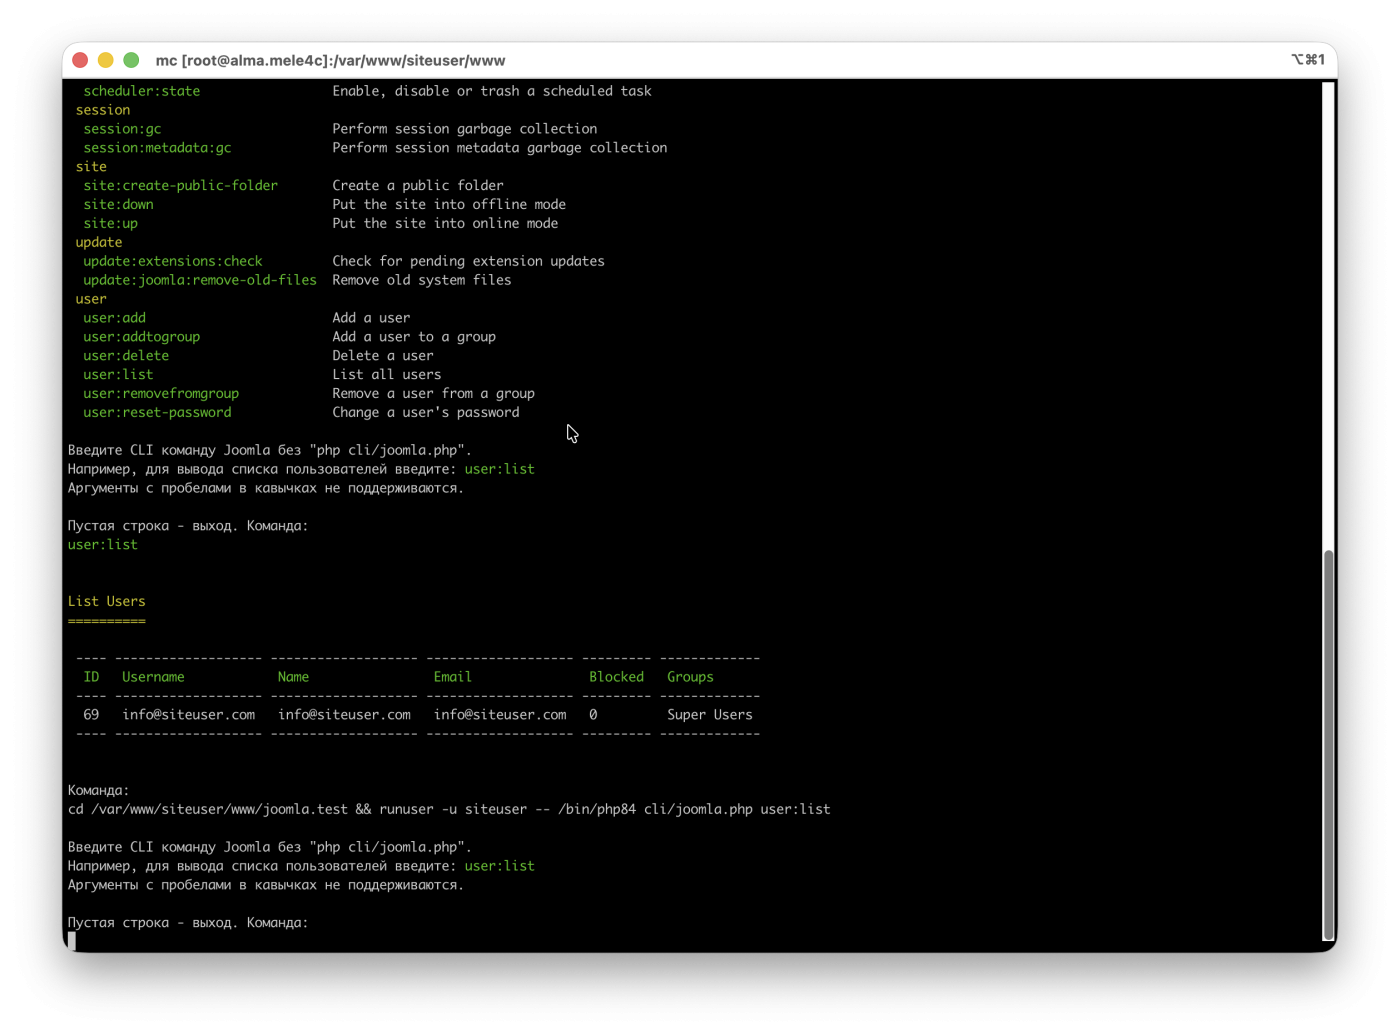Click the 'Delete a user' description

[x=383, y=357]
